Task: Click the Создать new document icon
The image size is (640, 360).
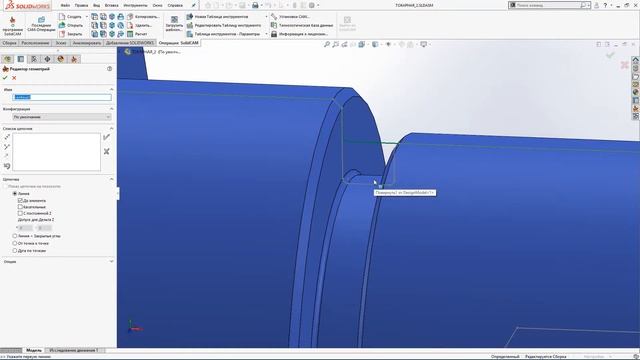Action: (62, 17)
